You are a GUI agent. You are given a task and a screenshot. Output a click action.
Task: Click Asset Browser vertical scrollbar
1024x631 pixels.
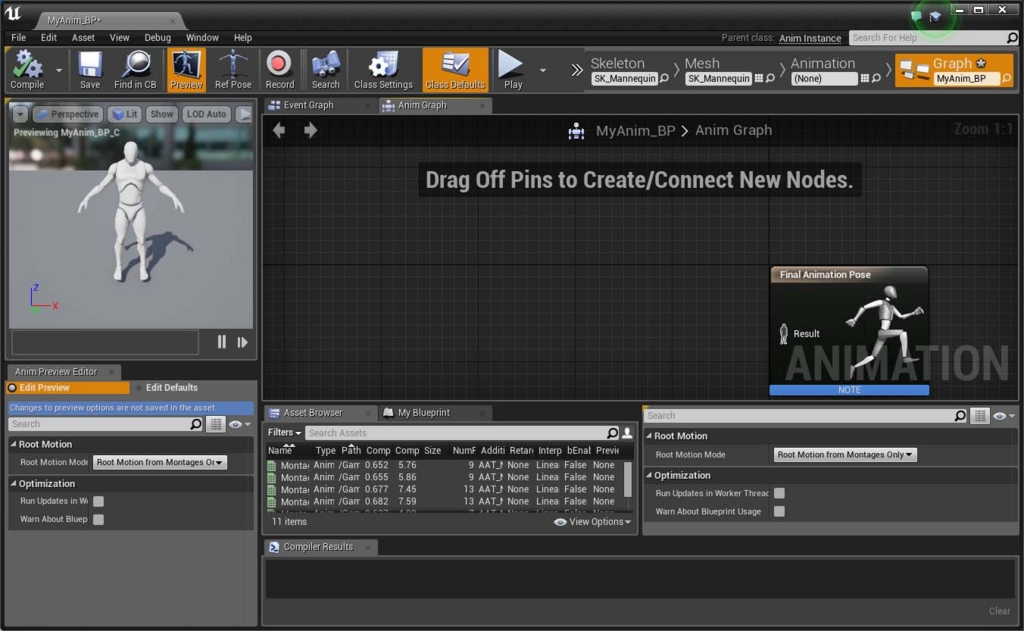point(628,479)
